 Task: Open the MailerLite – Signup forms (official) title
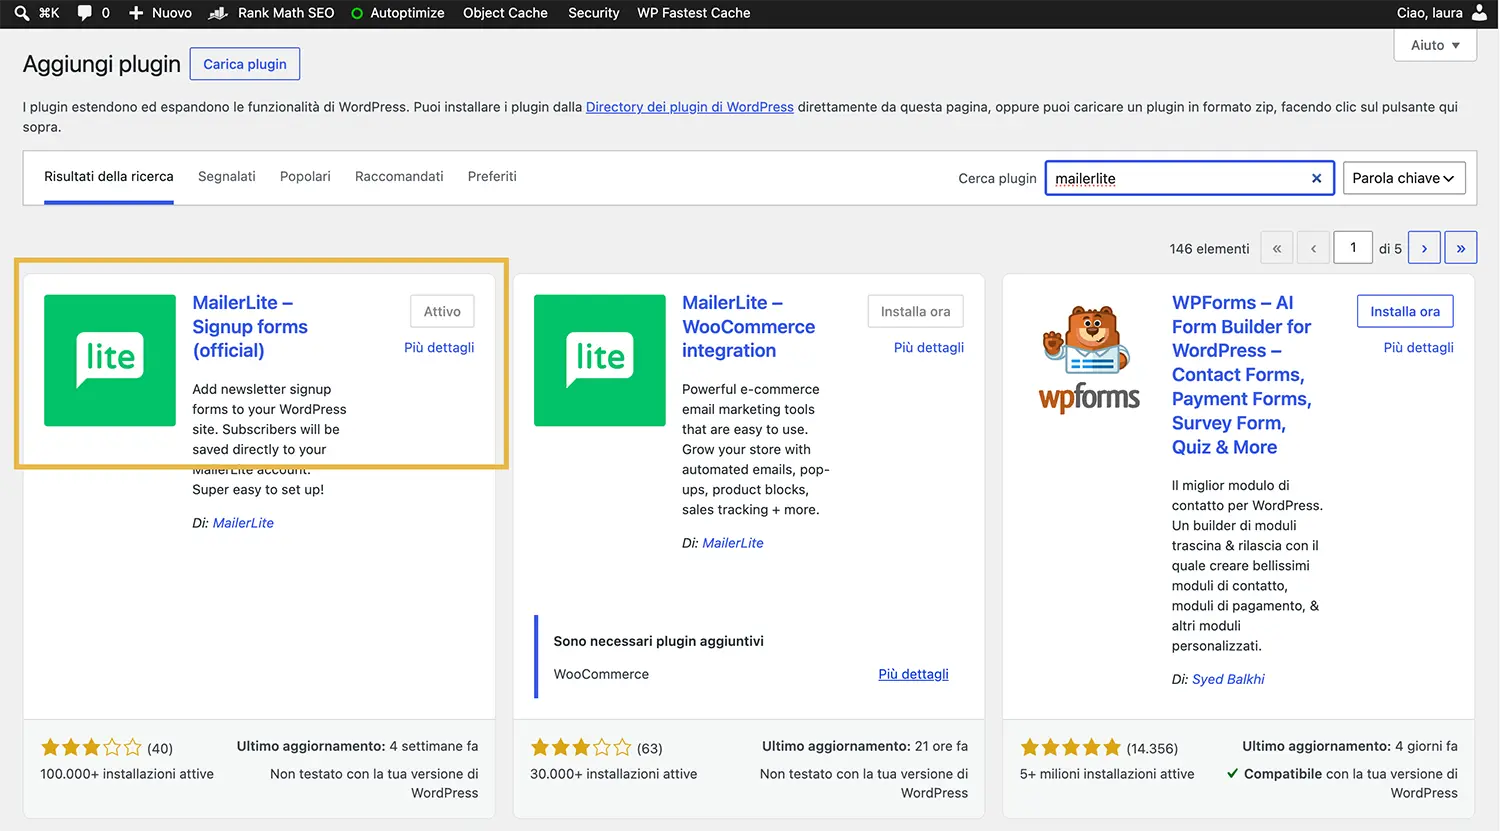pos(250,327)
